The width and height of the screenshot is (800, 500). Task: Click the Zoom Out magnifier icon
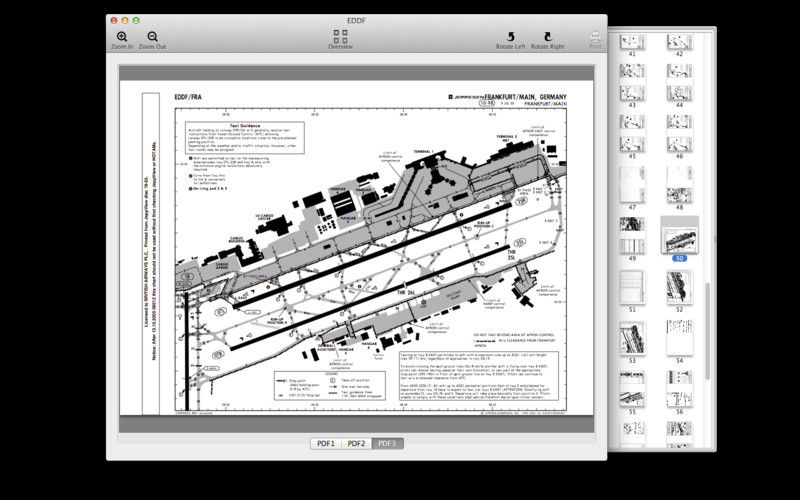tap(152, 37)
